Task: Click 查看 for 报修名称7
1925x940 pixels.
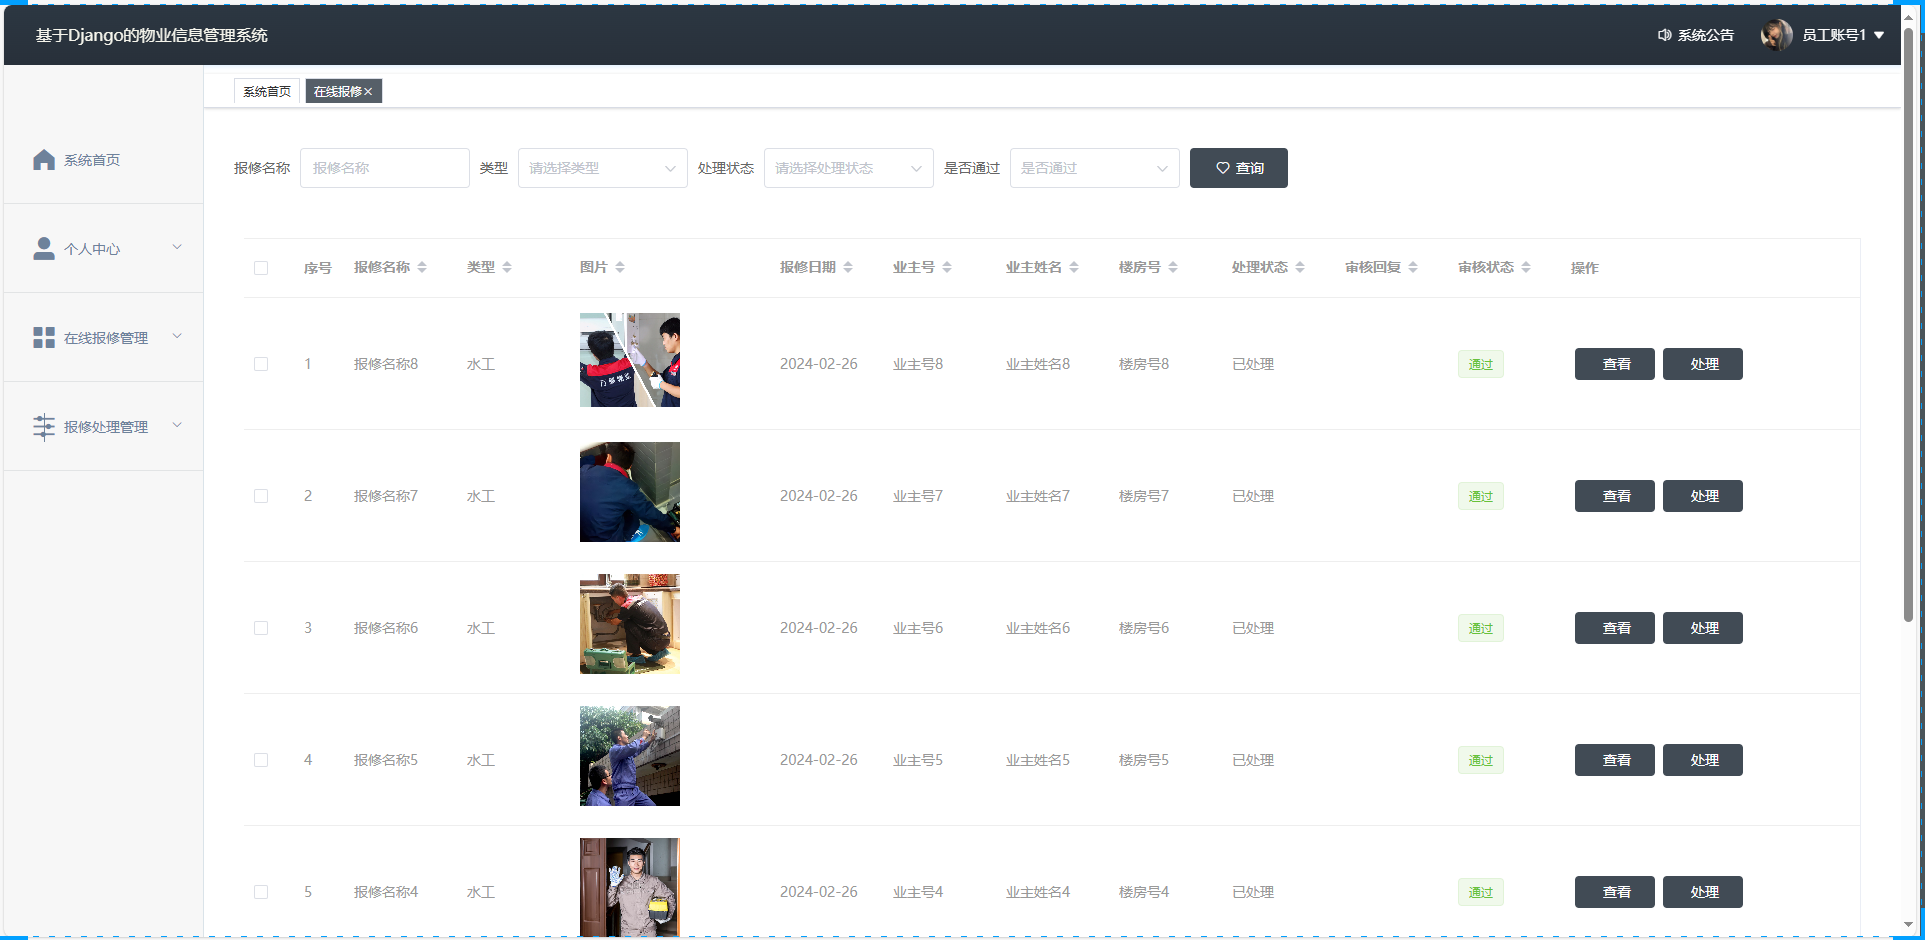Action: [x=1615, y=496]
